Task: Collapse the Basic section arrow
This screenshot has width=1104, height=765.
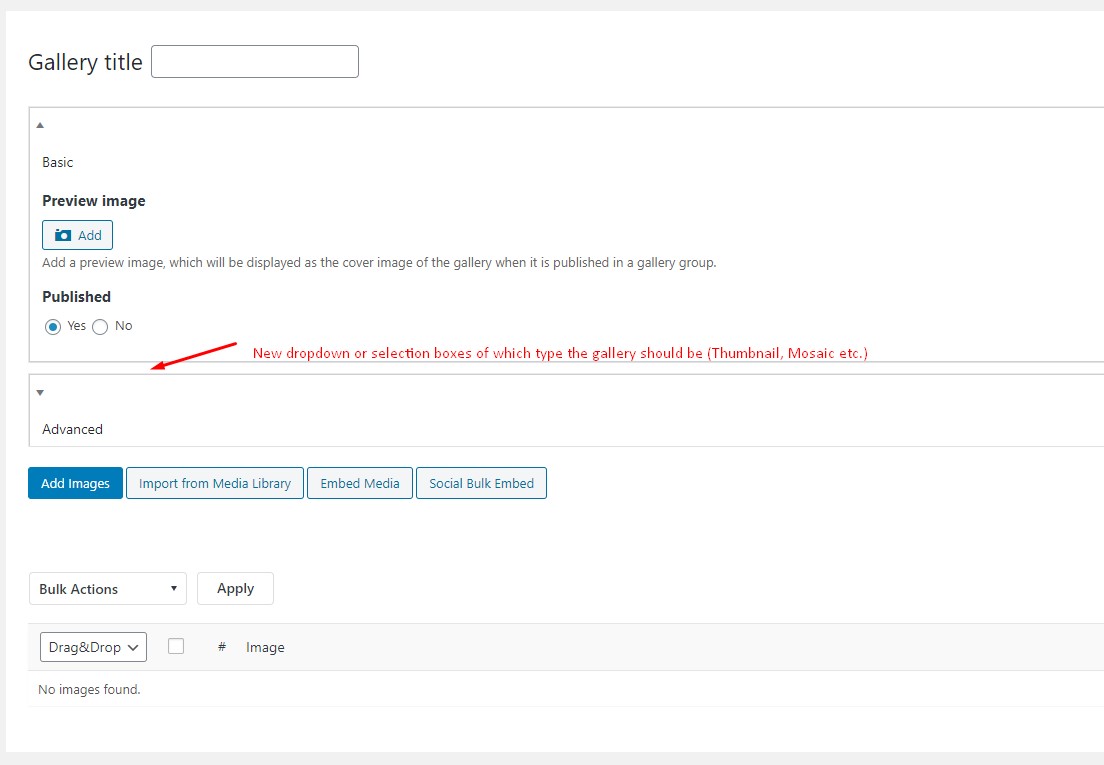Action: [40, 125]
